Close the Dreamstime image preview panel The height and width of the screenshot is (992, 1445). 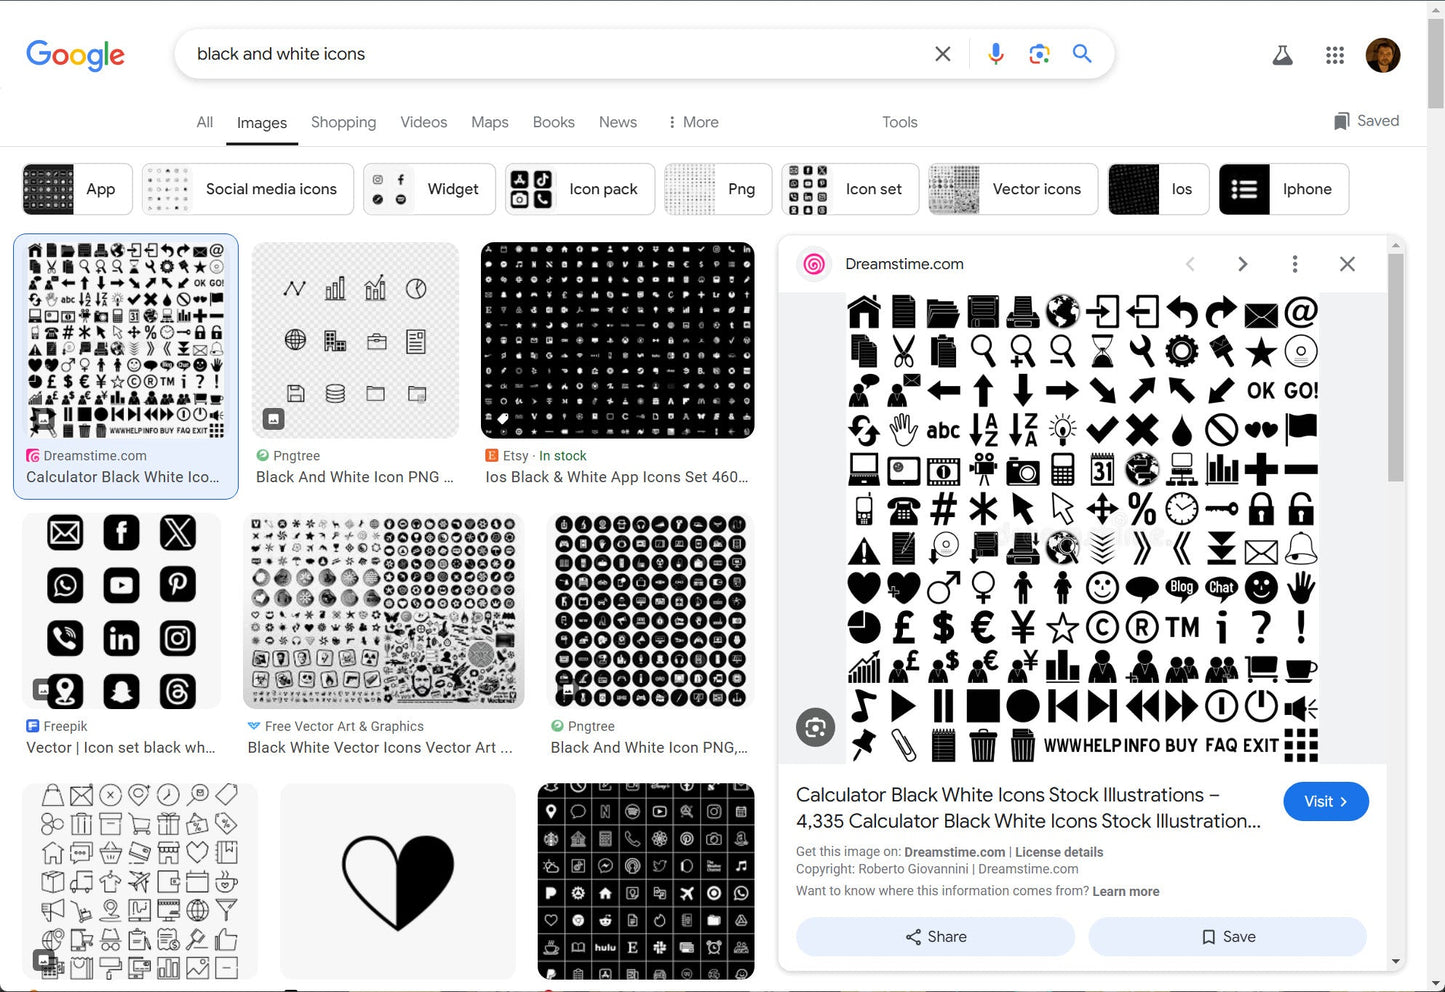click(x=1347, y=264)
